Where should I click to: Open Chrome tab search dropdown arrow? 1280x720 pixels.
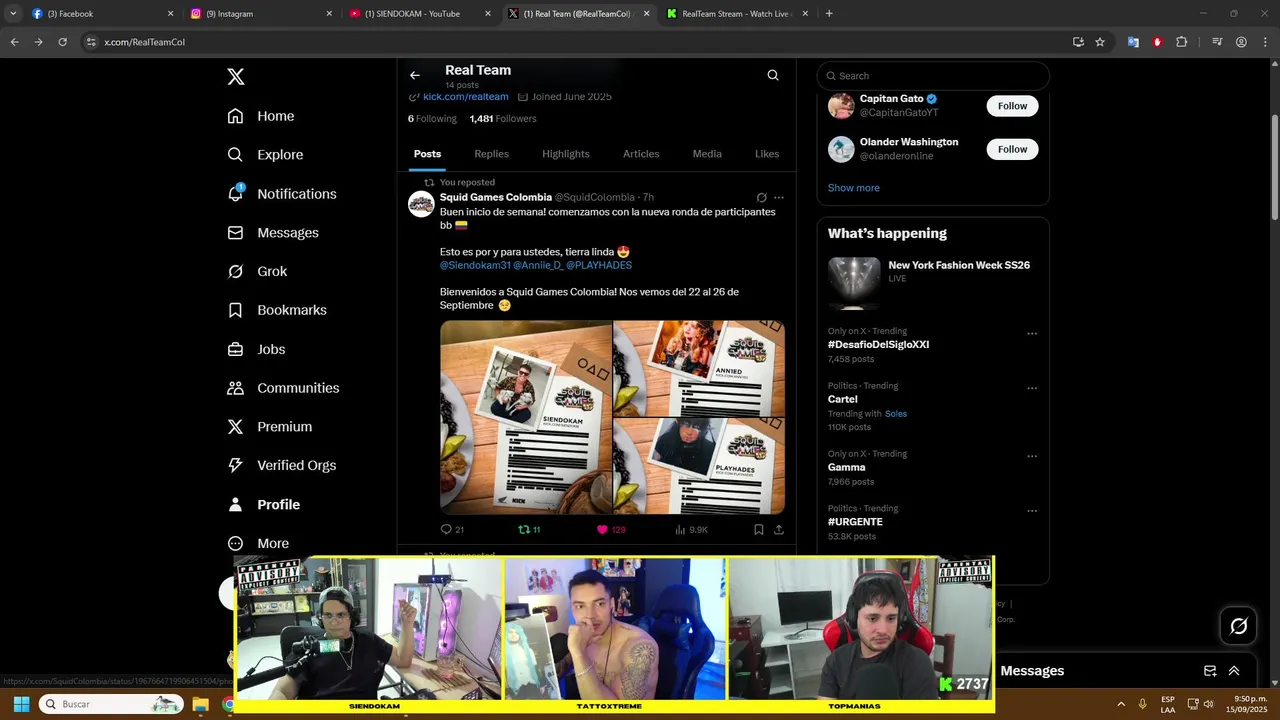pyautogui.click(x=13, y=13)
